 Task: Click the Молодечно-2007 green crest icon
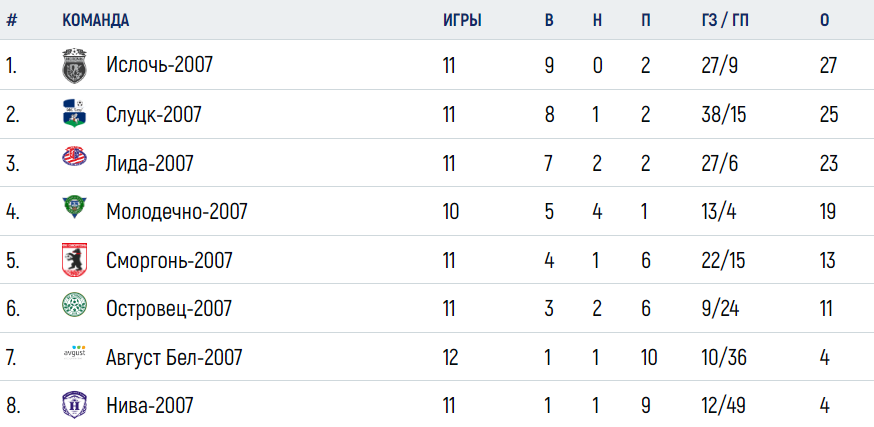point(74,207)
